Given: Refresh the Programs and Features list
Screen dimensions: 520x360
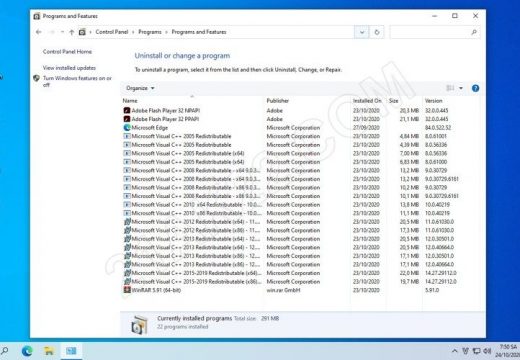Looking at the screenshot, I should (x=377, y=32).
